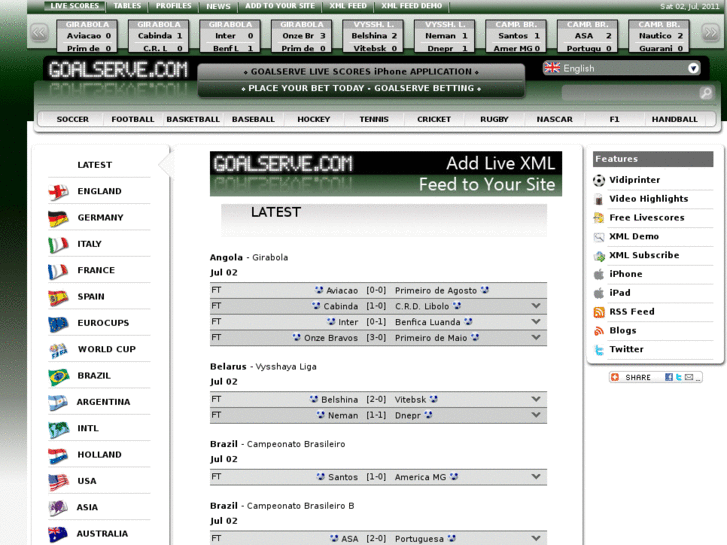The height and width of the screenshot is (545, 727).
Task: Click the Spain flag icon
Action: tap(58, 297)
